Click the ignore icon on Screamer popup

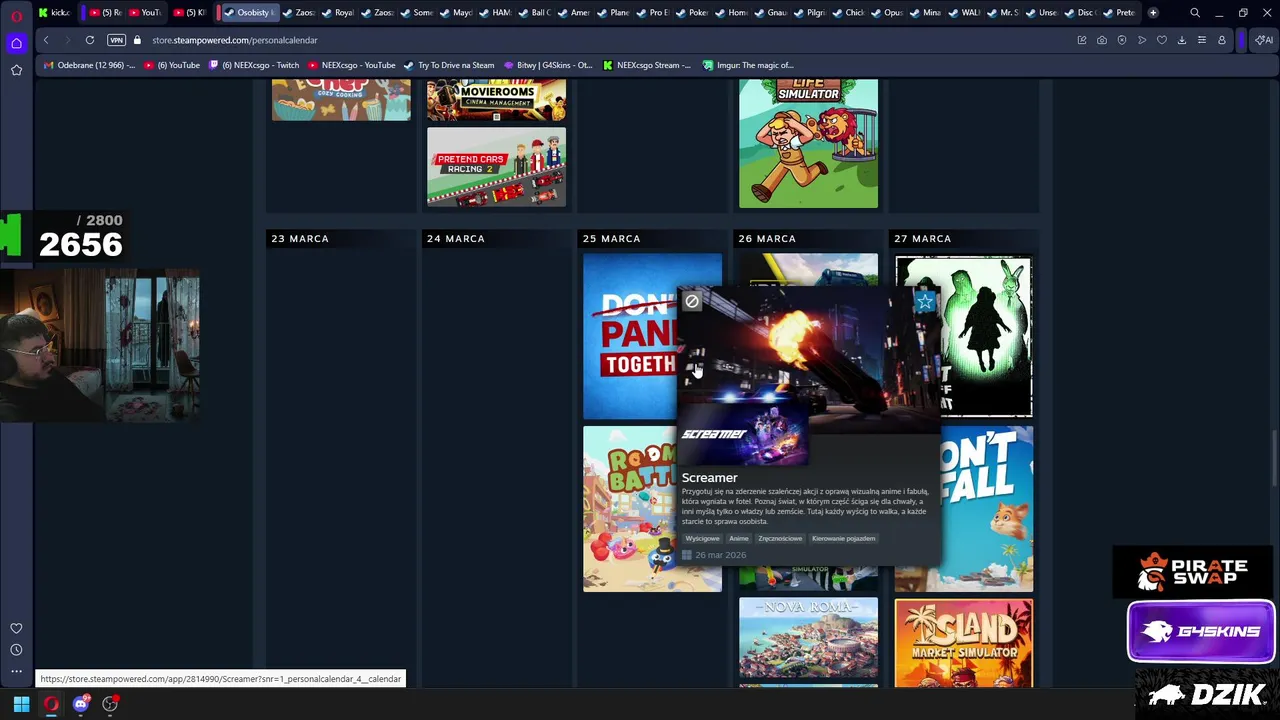(x=692, y=301)
